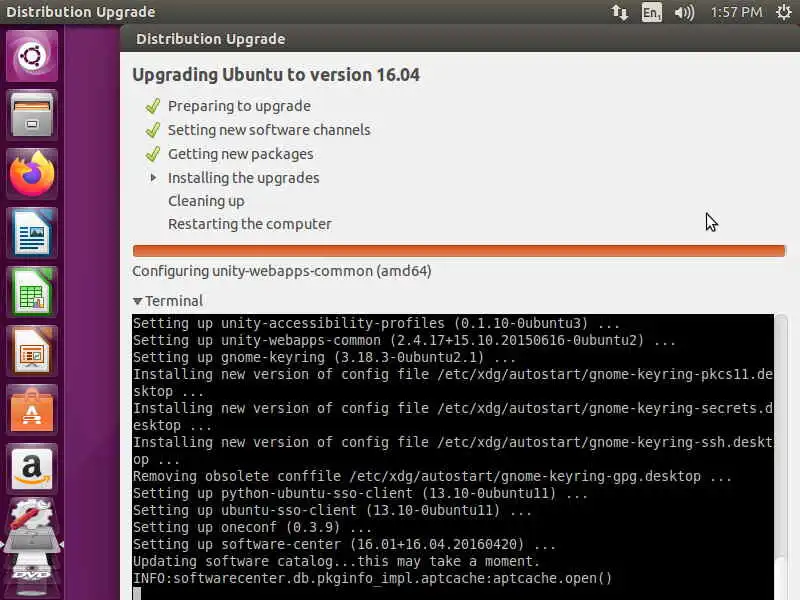Click the orange upgrade progress bar
Image resolution: width=800 pixels, height=600 pixels.
point(459,251)
